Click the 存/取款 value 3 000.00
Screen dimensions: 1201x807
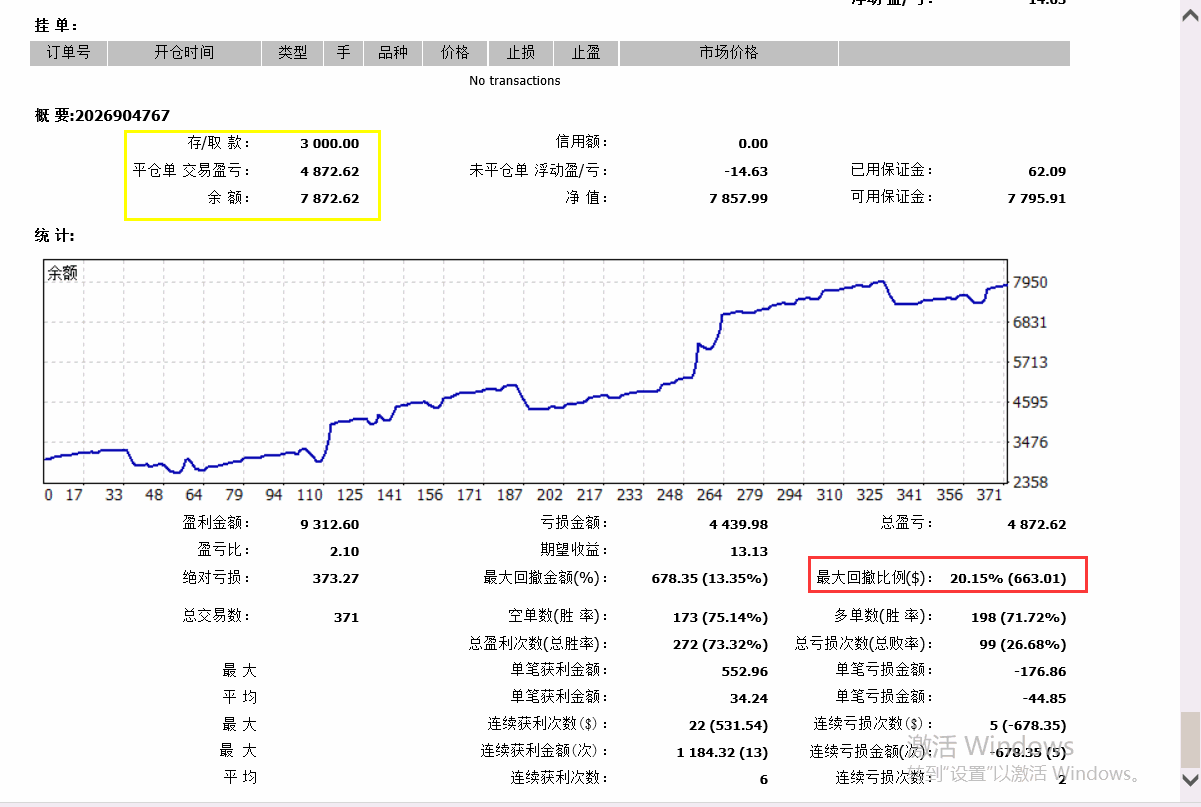point(329,144)
